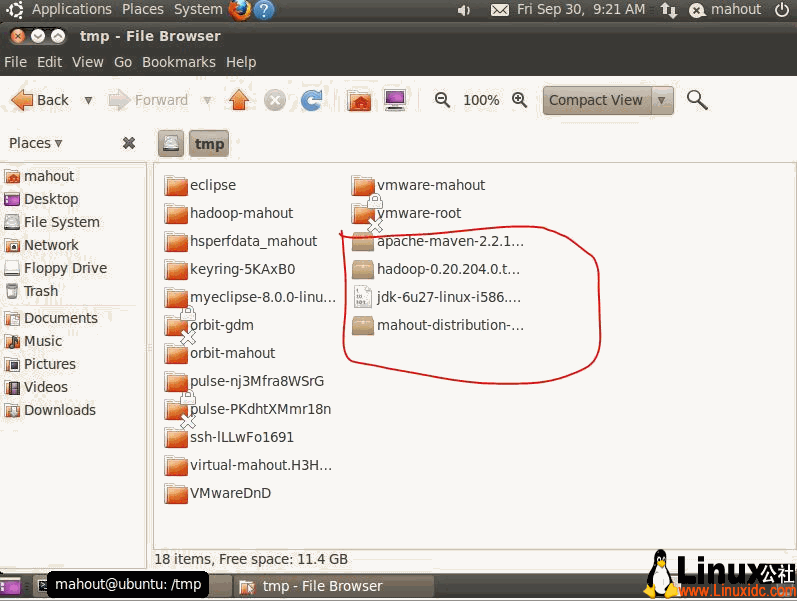Open the Home folder toolbar icon

click(359, 100)
